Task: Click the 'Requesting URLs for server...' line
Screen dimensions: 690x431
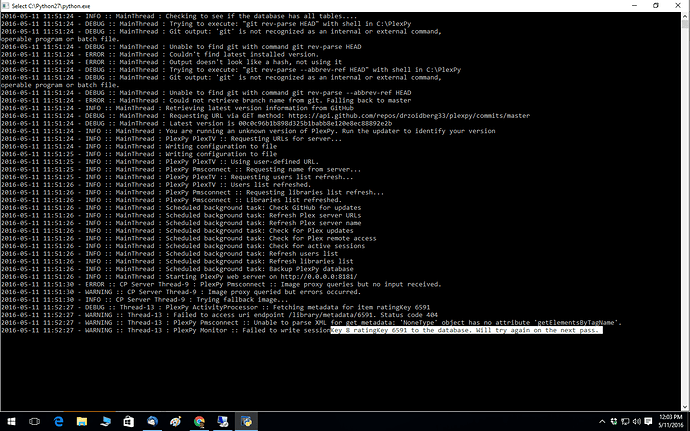Action: point(171,139)
